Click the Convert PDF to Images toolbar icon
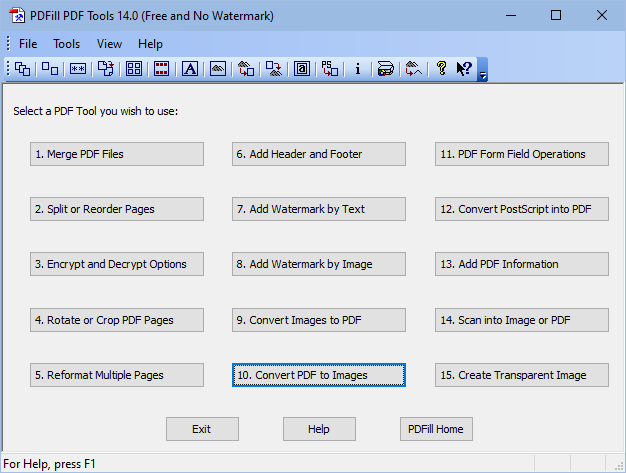The height and width of the screenshot is (473, 626). tap(274, 69)
